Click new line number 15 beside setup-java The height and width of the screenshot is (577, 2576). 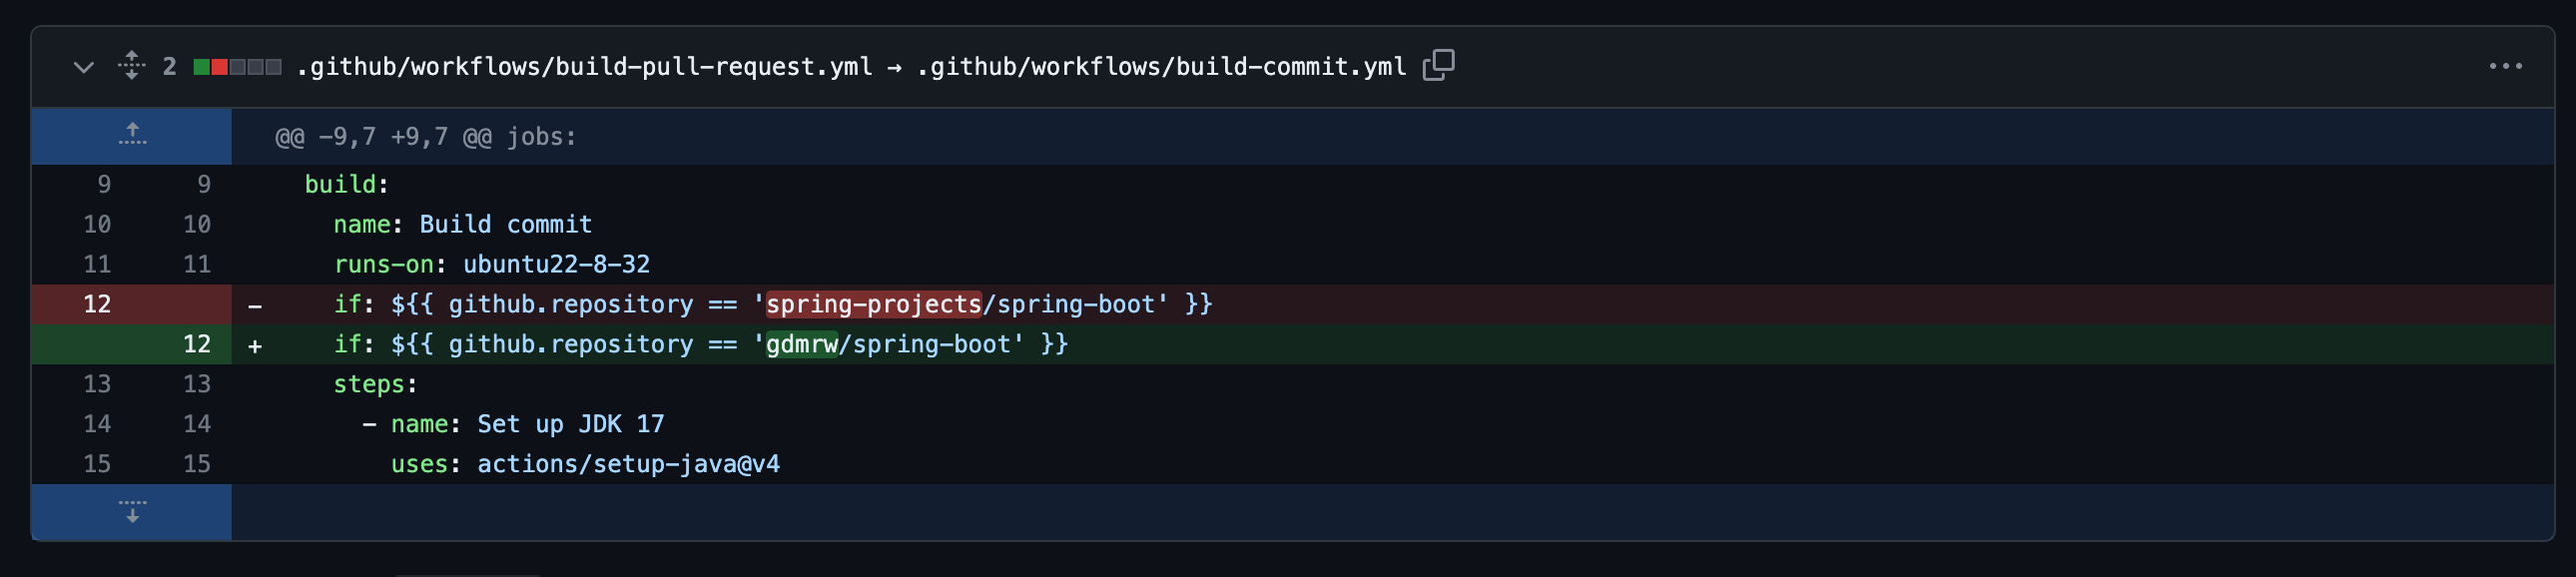coord(197,464)
